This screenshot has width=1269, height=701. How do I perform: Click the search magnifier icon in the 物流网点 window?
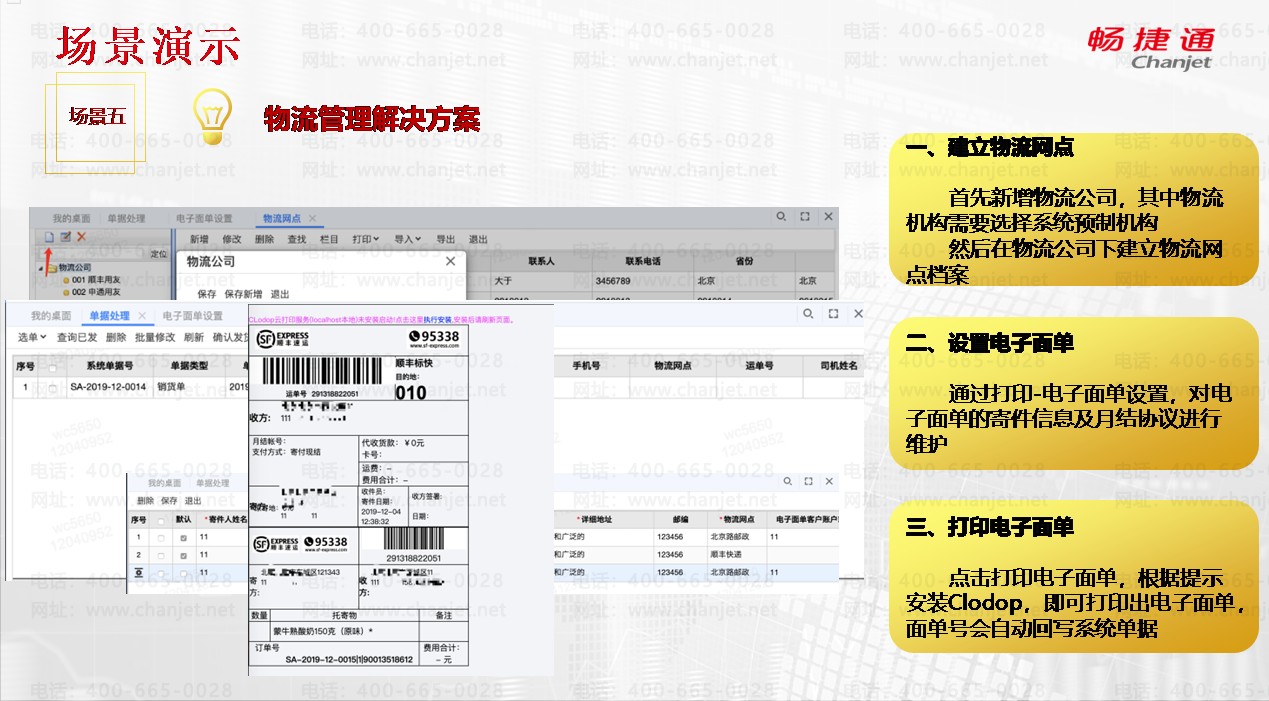pos(779,217)
